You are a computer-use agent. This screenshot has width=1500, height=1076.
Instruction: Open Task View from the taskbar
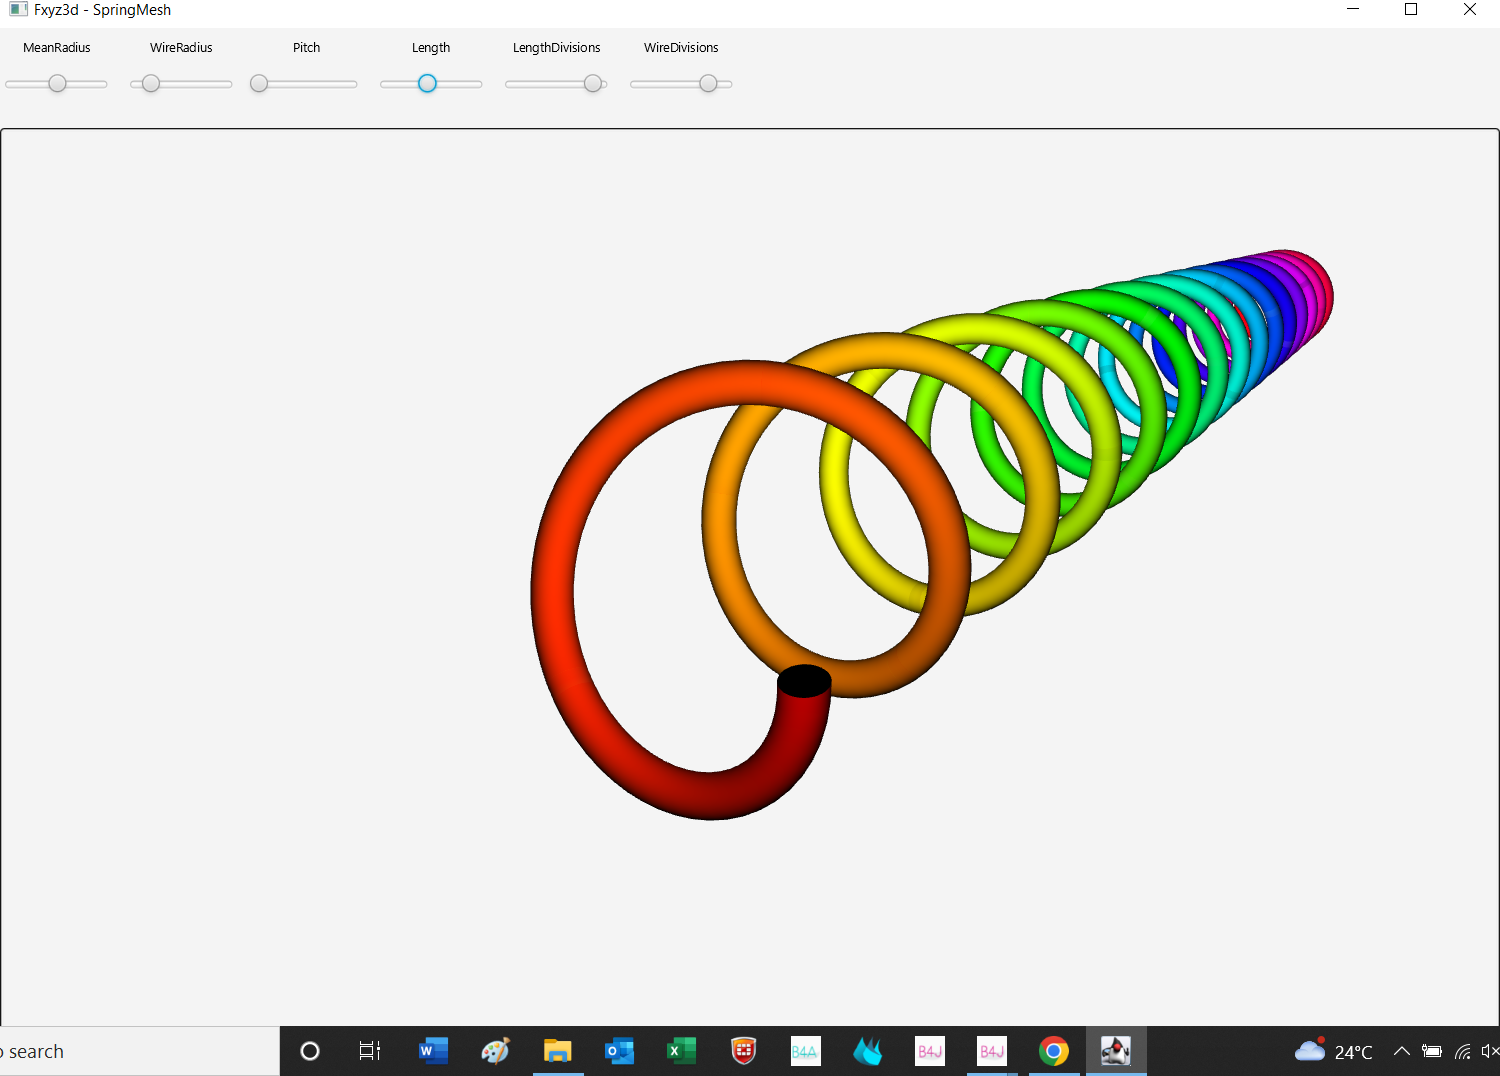point(370,1051)
